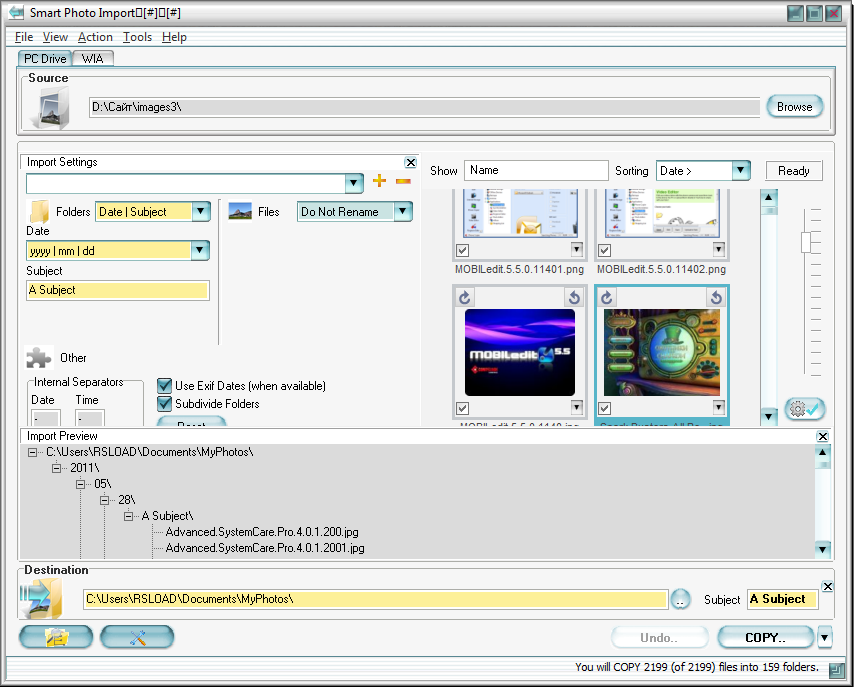Open the yyyy | mm | dd date format dropdown

pyautogui.click(x=199, y=250)
